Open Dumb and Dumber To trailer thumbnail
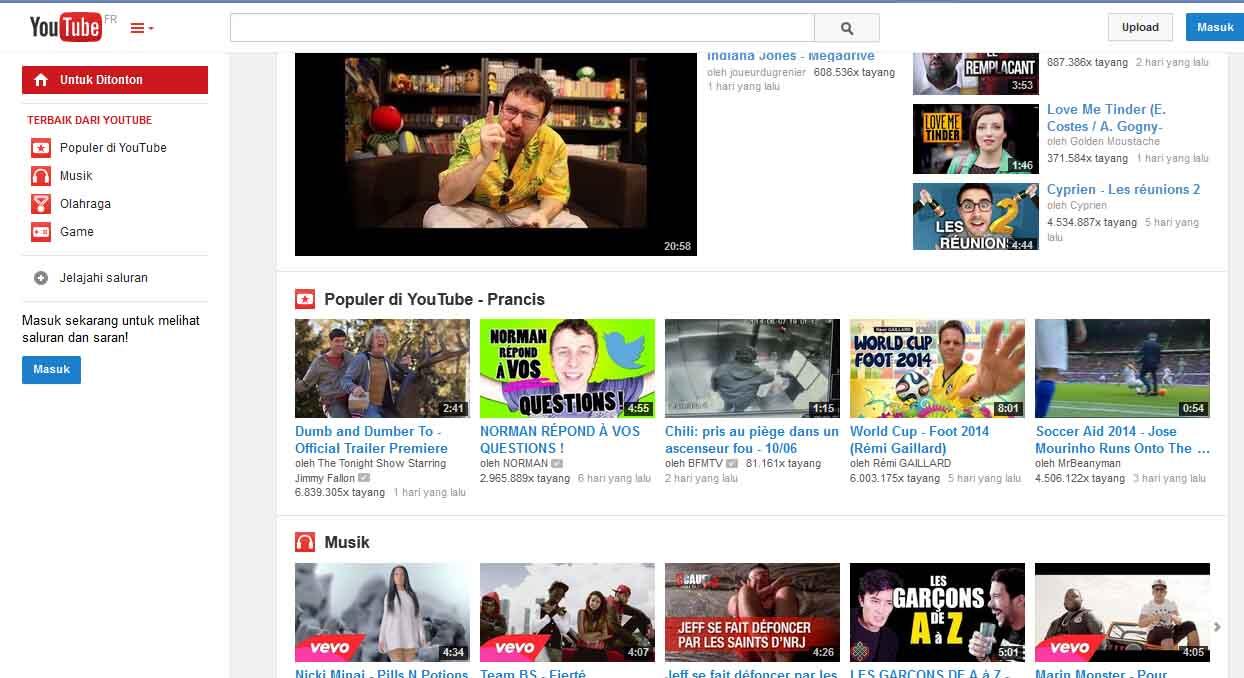Viewport: 1244px width, 678px height. (x=382, y=368)
